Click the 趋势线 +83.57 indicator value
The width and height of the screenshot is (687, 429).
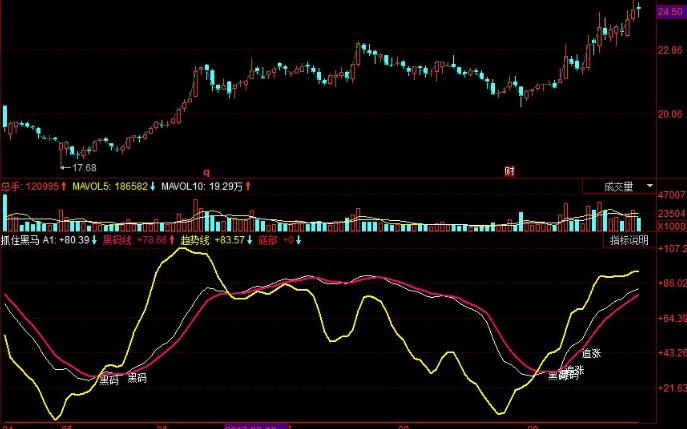coord(216,240)
